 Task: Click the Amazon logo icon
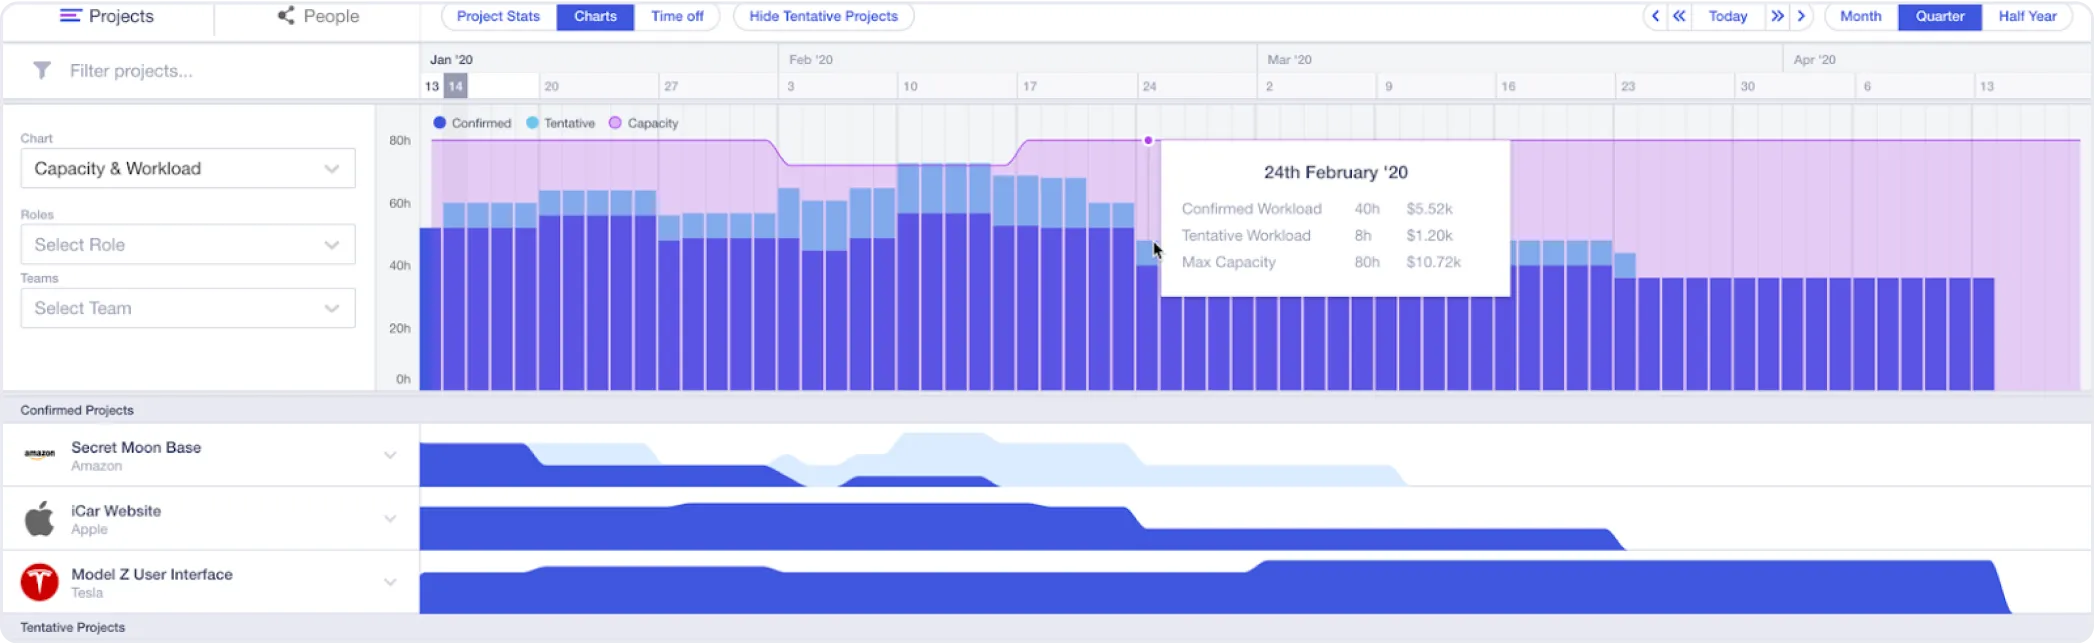point(40,454)
